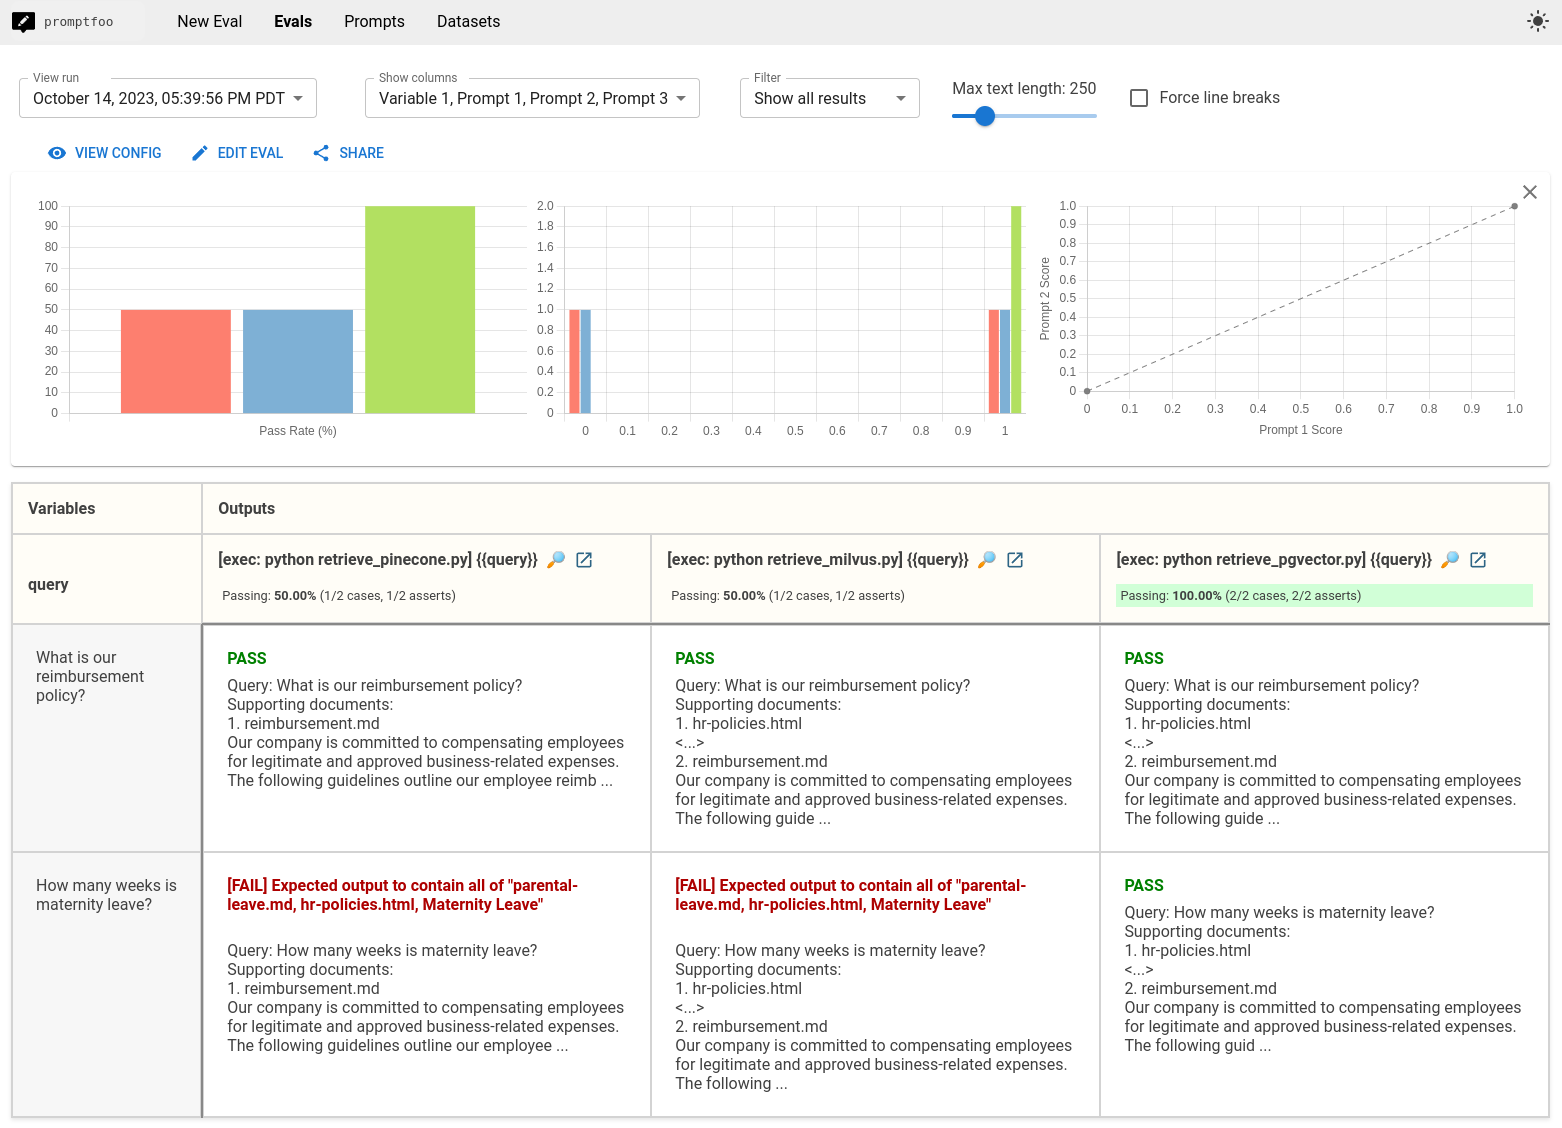
Task: Open external link icon for retrieve_pgvector prompt
Action: click(1478, 560)
